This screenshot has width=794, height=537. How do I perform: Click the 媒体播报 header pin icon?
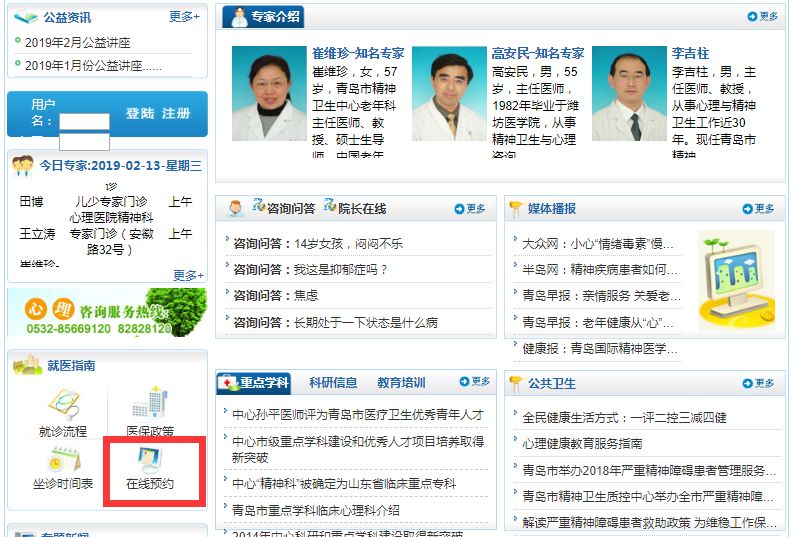point(515,209)
